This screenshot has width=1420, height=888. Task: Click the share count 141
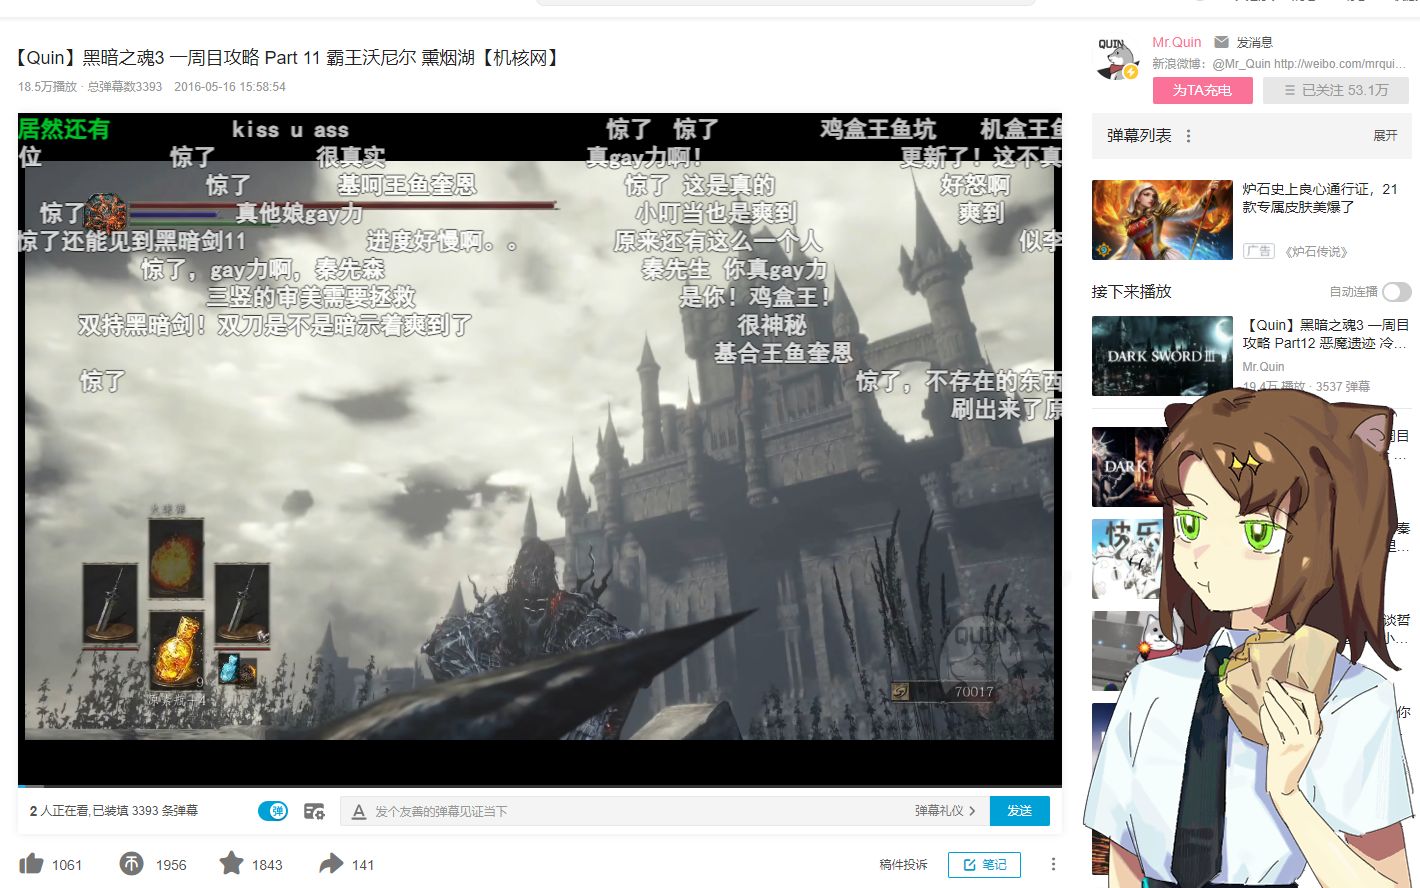[x=363, y=865]
